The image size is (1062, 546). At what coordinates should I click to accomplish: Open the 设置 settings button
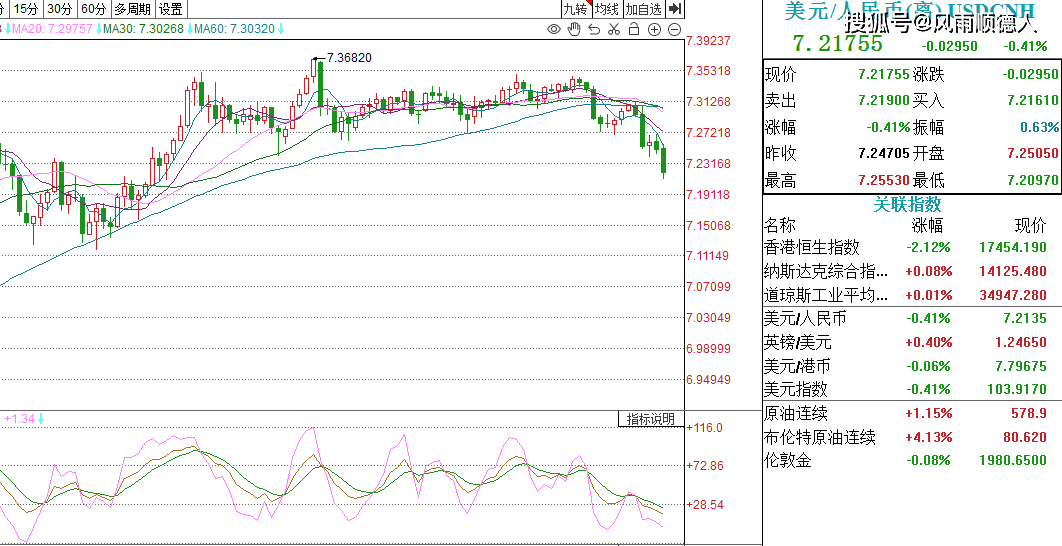coord(171,9)
